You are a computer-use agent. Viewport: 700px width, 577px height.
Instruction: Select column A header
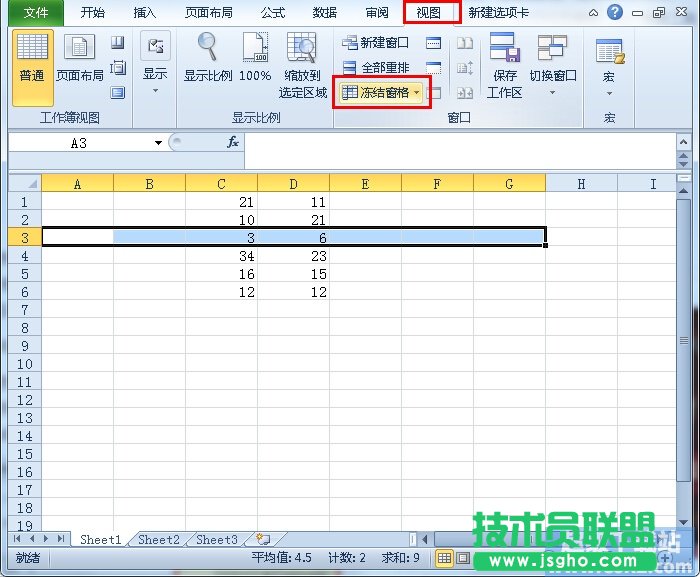coord(78,183)
